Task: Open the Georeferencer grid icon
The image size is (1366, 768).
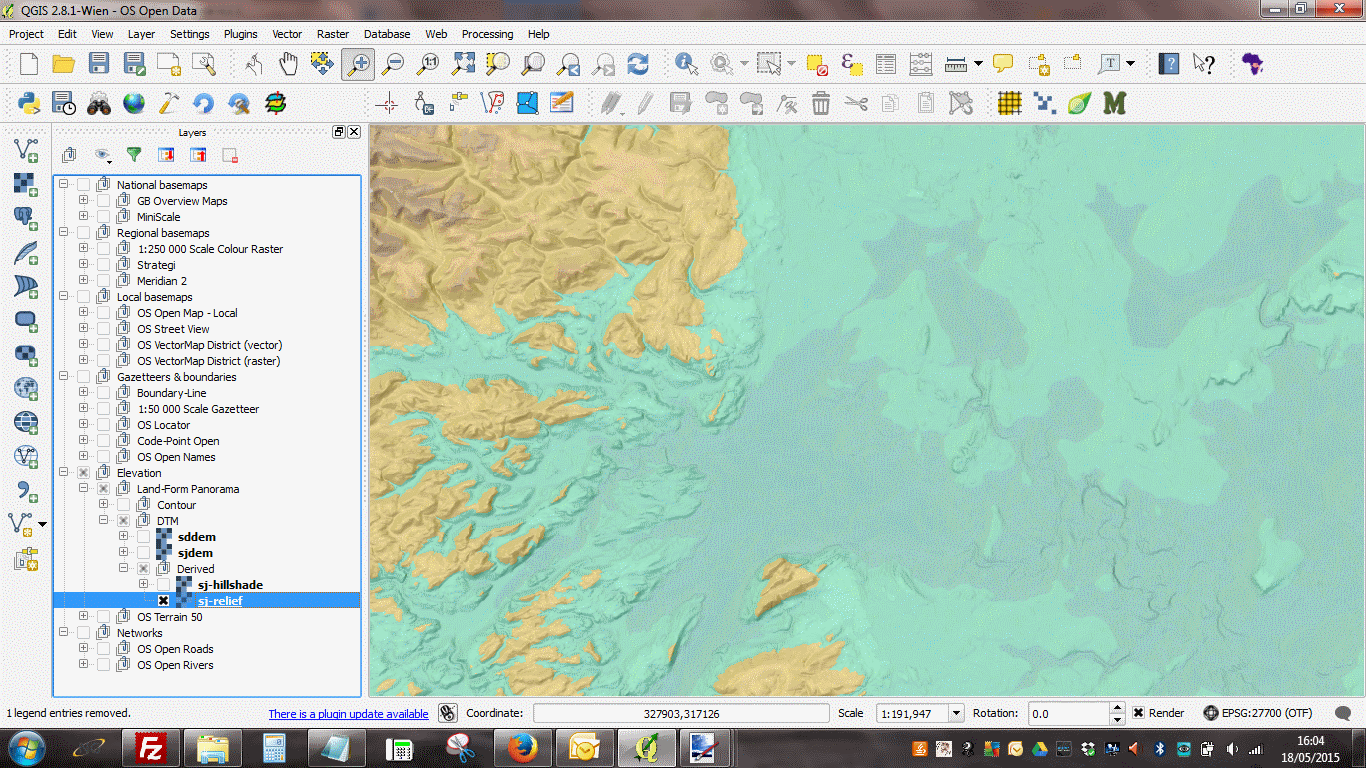Action: click(1009, 102)
